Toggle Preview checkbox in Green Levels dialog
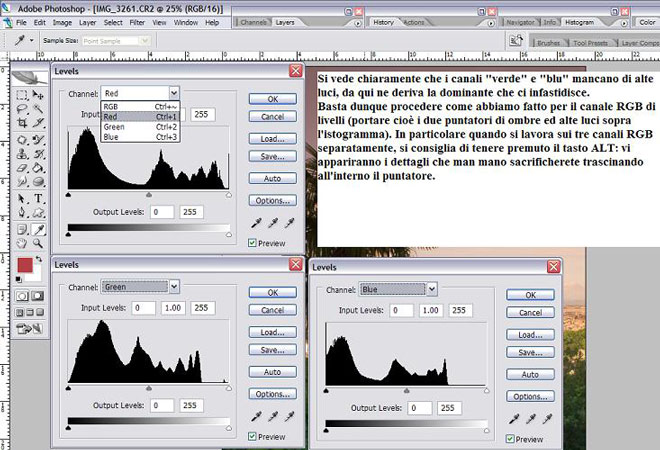Image resolution: width=660 pixels, height=450 pixels. point(254,436)
